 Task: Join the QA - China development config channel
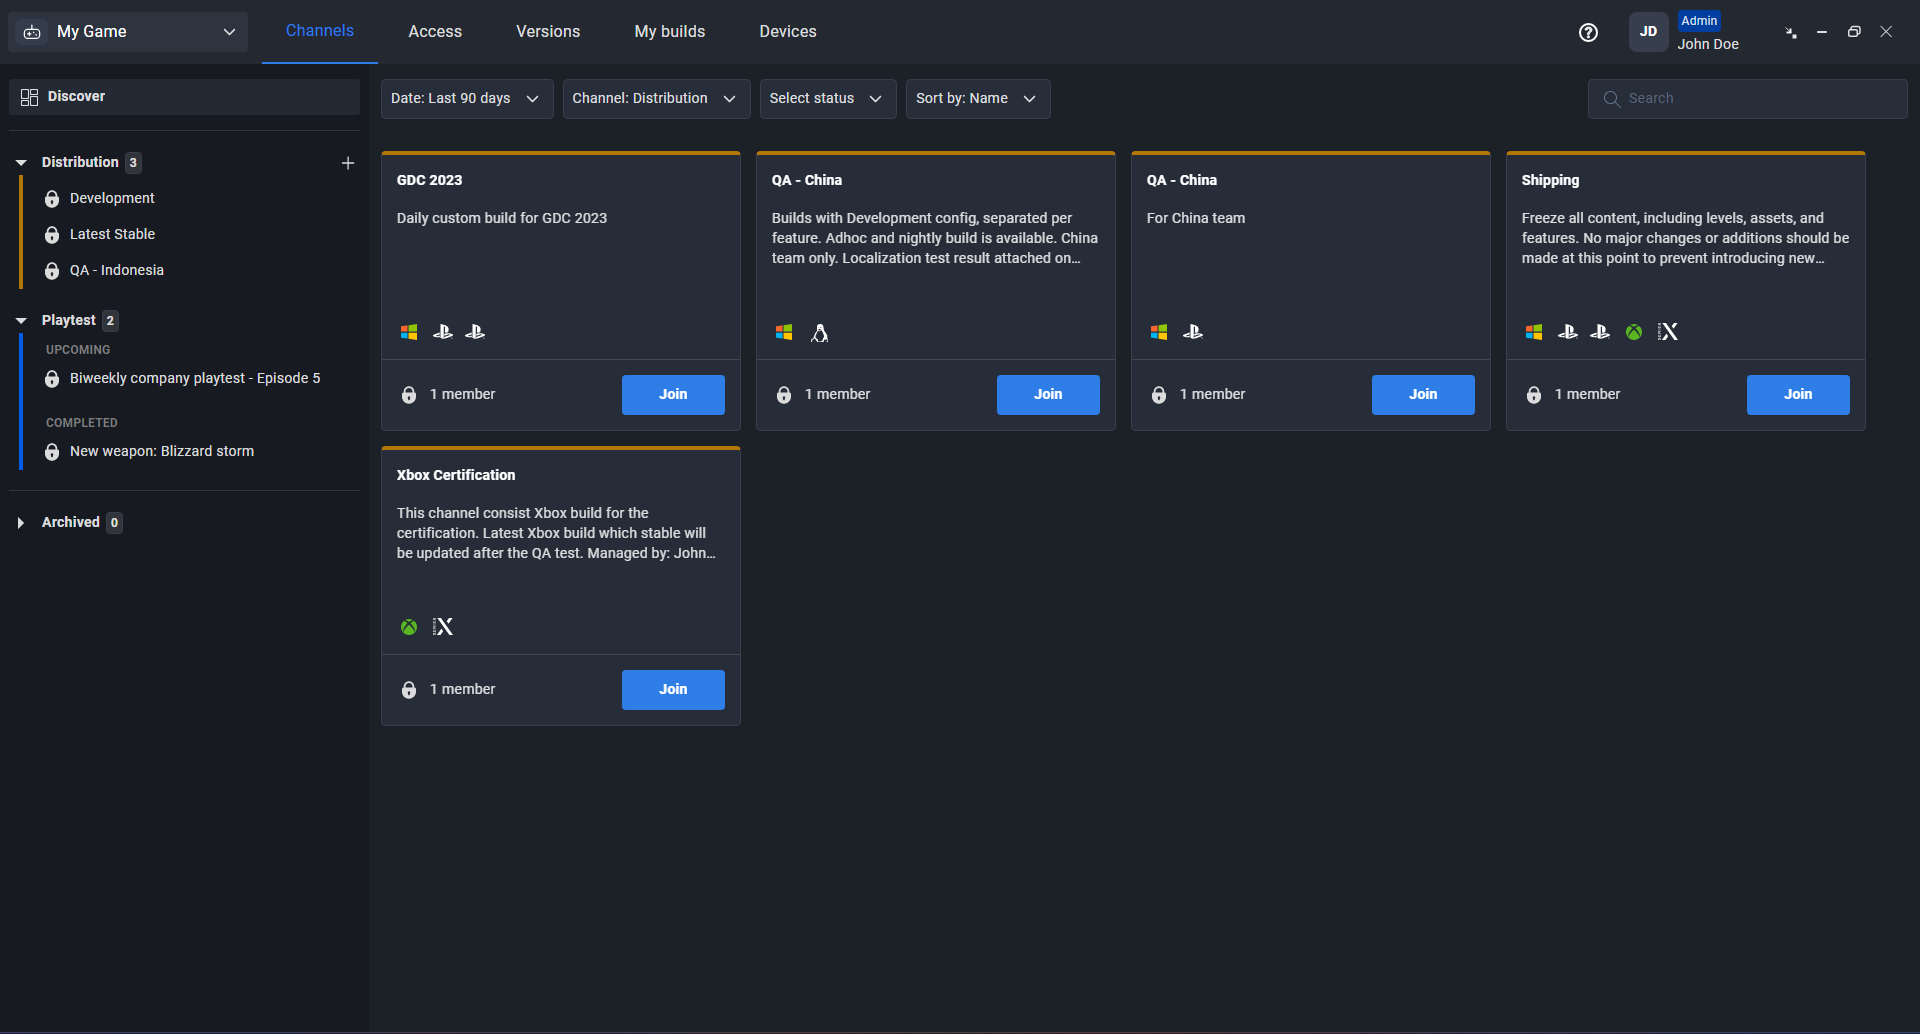click(1048, 395)
